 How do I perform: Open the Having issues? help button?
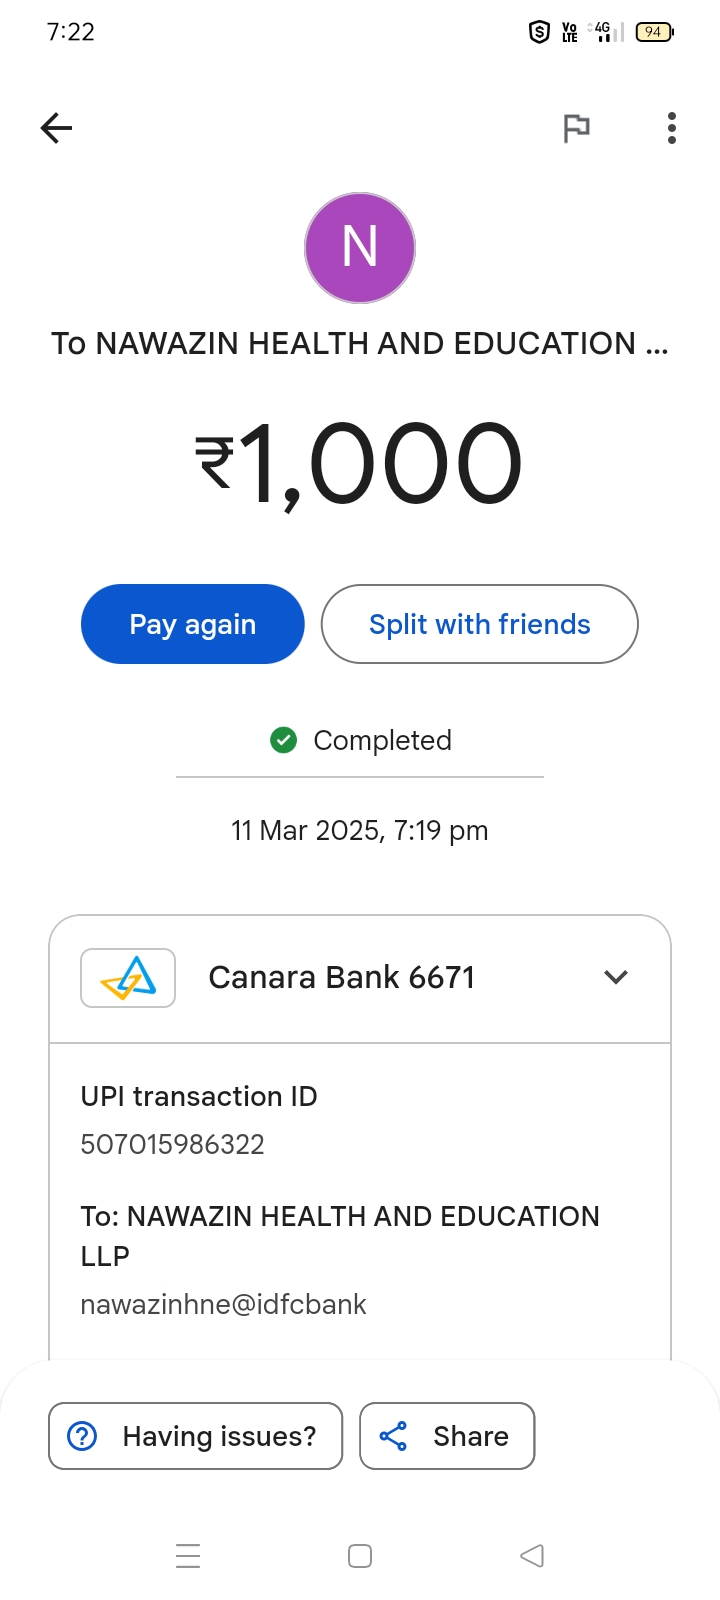point(196,1436)
